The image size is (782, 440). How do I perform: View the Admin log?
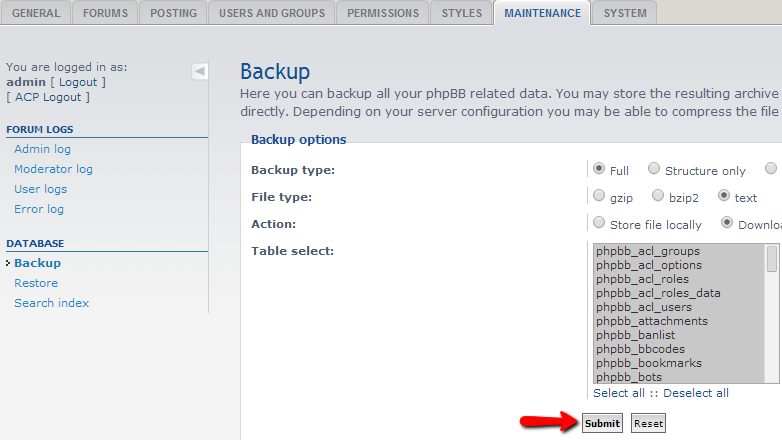click(42, 149)
